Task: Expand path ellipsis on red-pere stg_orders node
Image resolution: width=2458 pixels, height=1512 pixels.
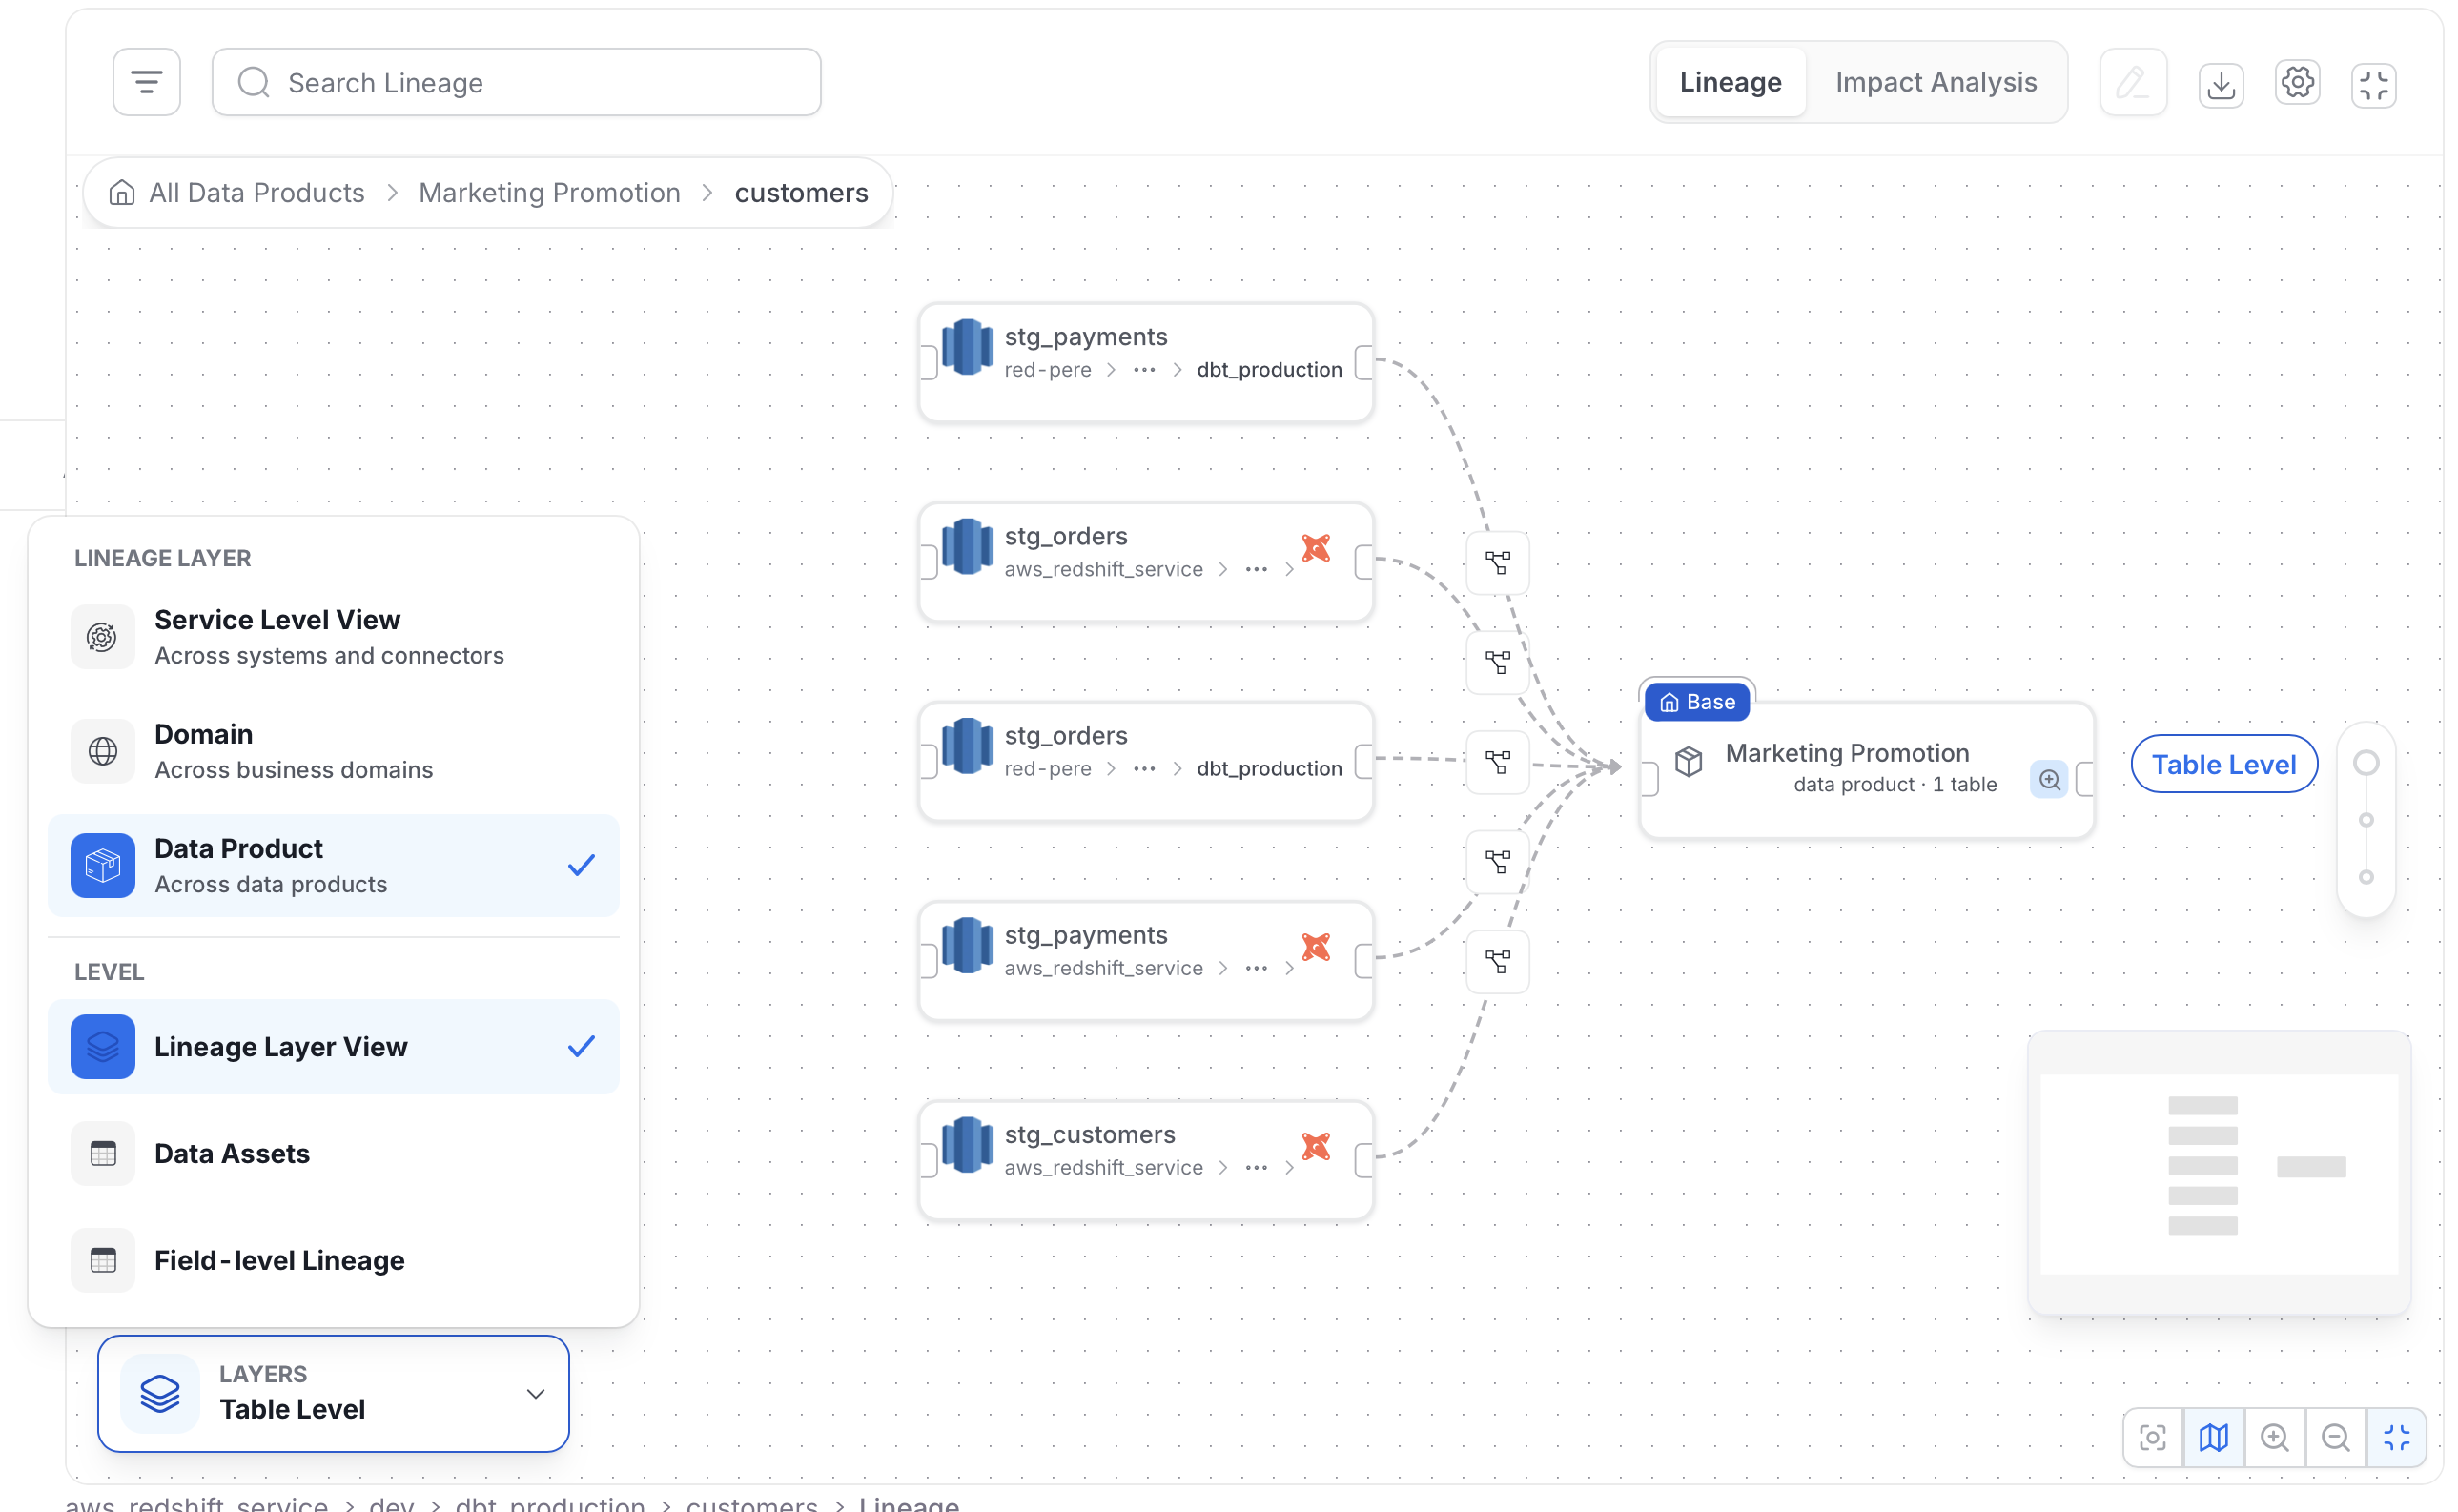Action: (1144, 769)
